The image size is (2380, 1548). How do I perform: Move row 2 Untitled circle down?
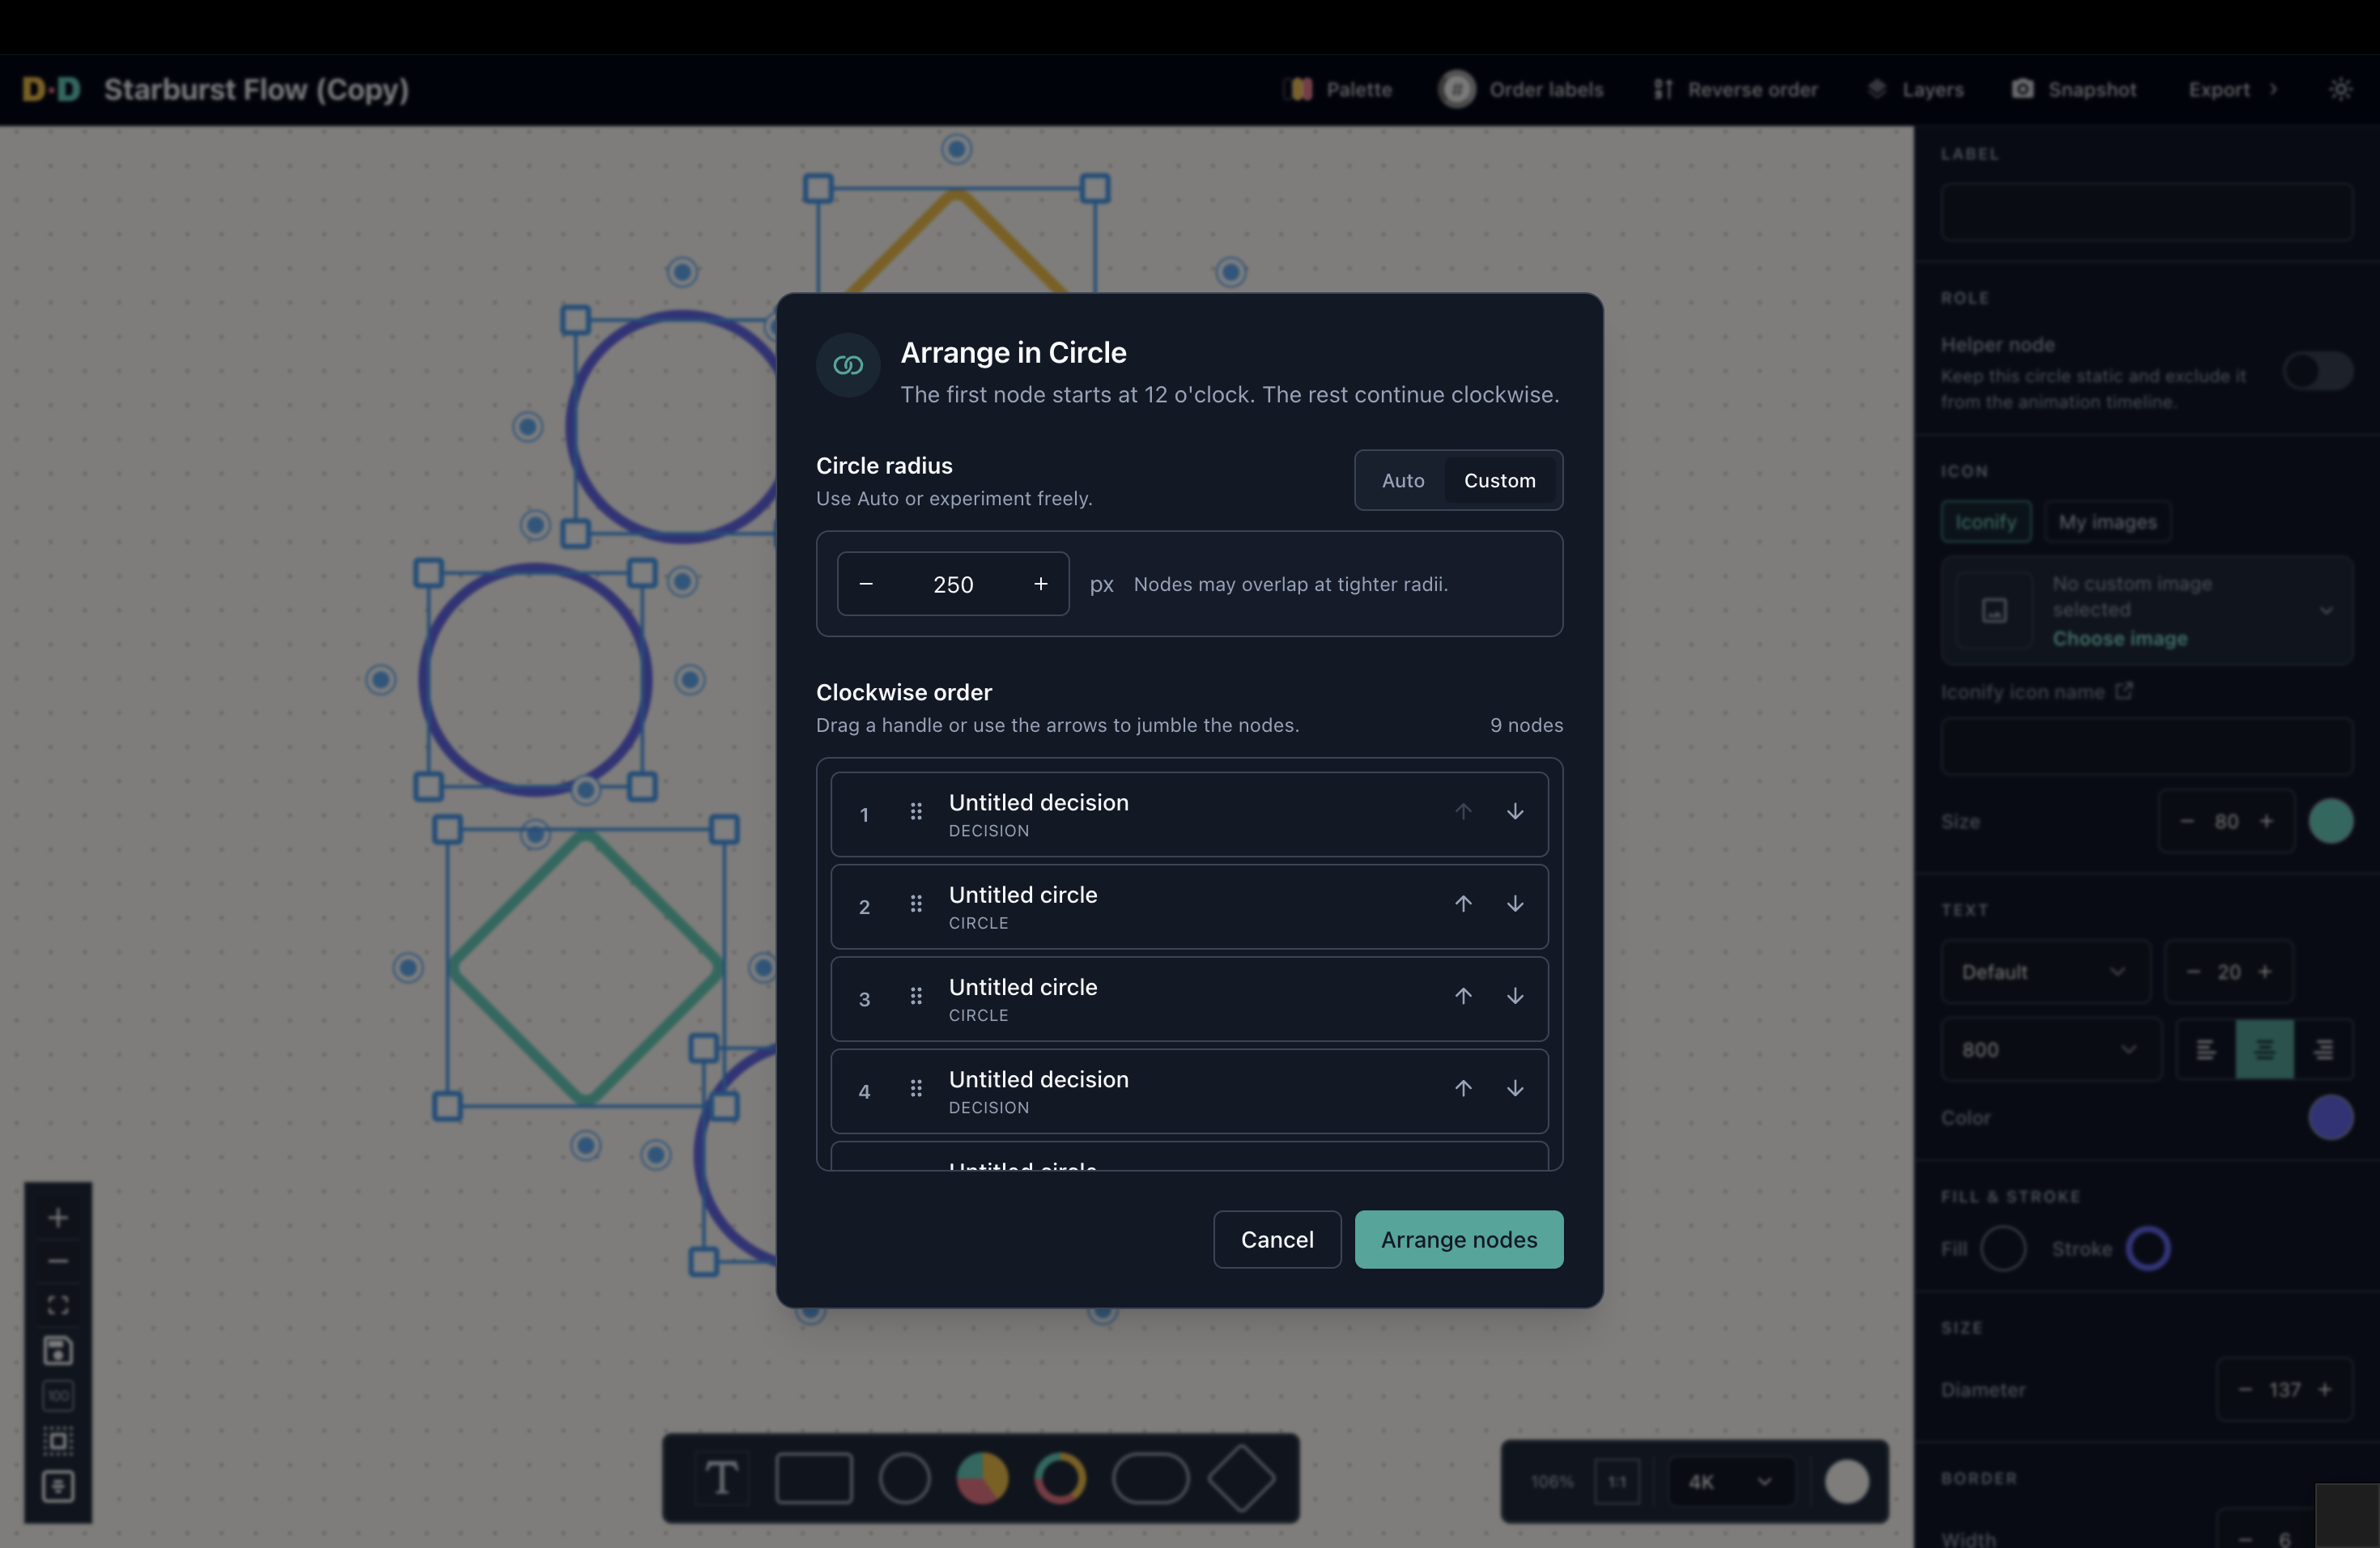coord(1515,904)
